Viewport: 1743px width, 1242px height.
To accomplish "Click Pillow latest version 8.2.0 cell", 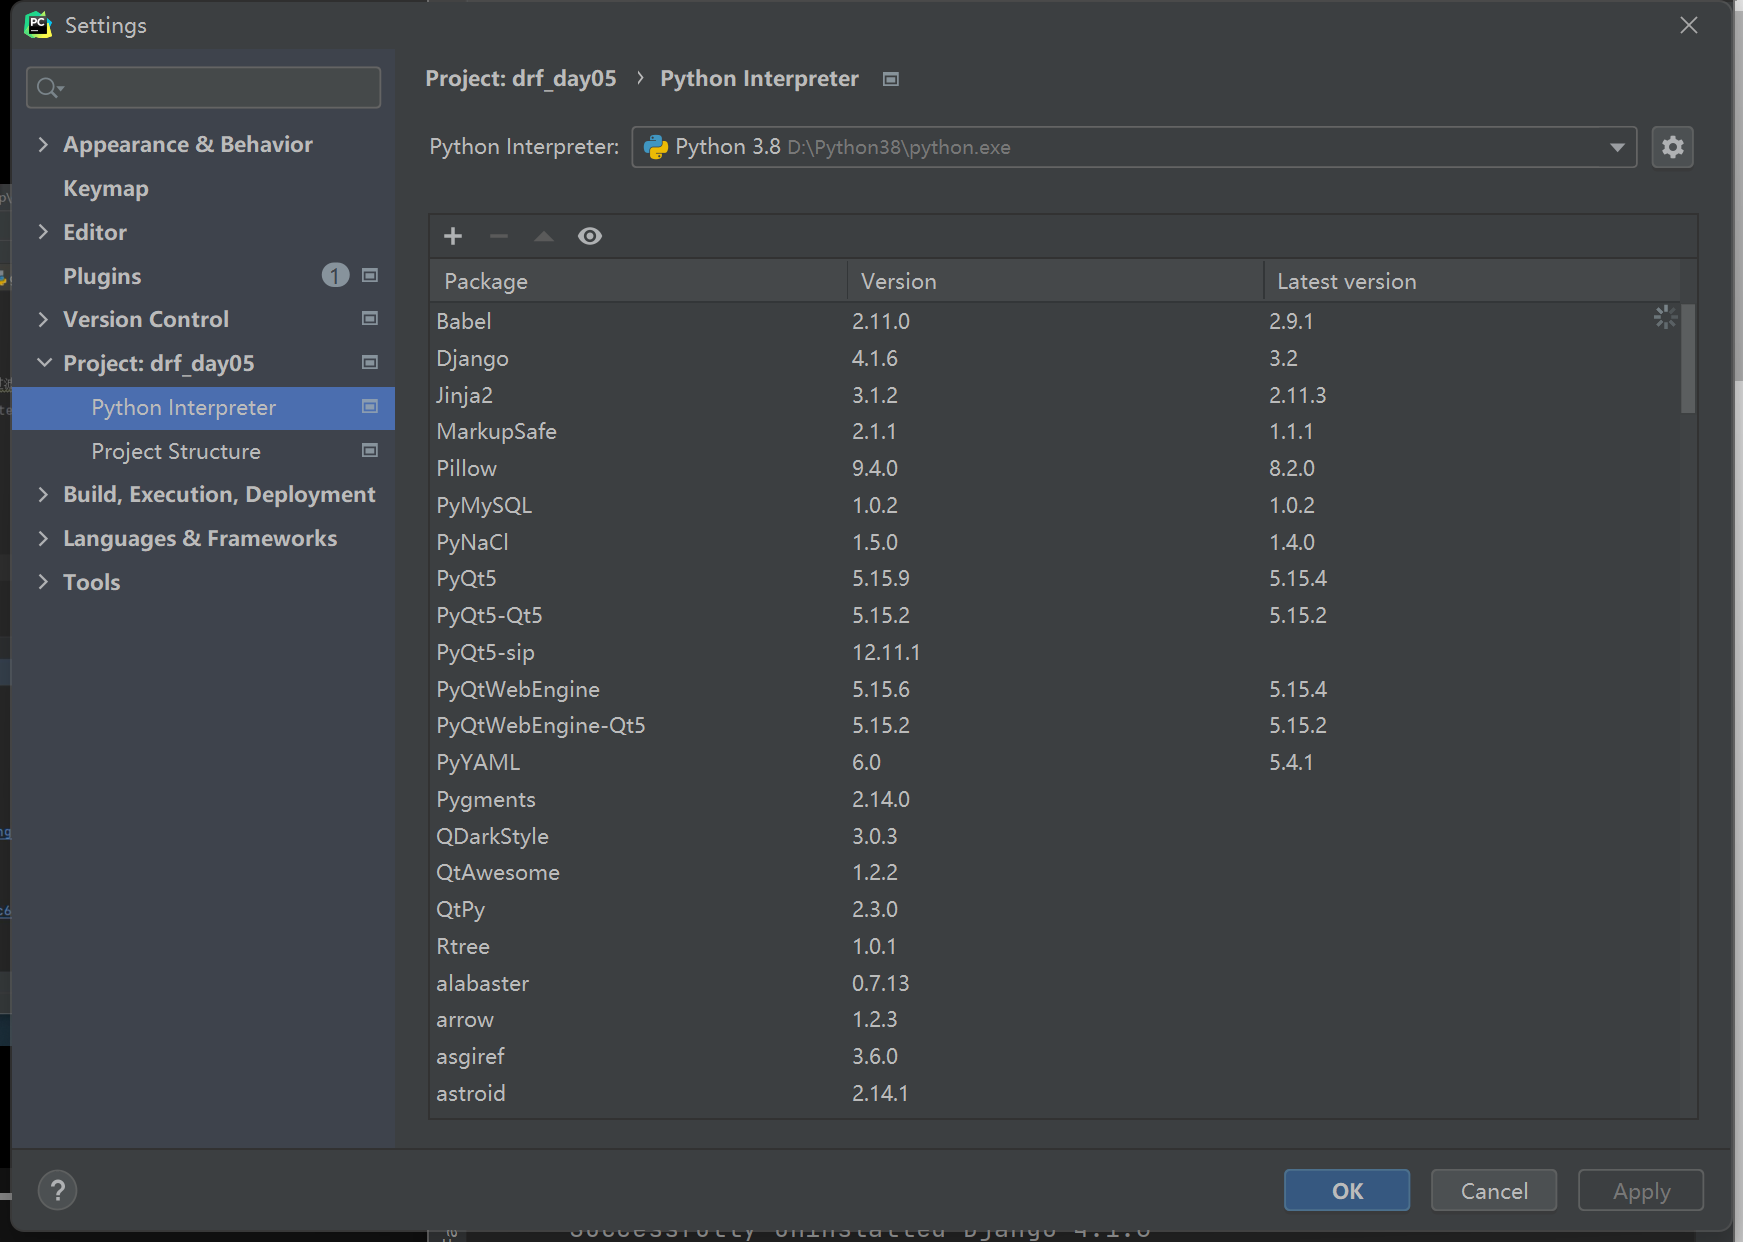I will pyautogui.click(x=1292, y=468).
